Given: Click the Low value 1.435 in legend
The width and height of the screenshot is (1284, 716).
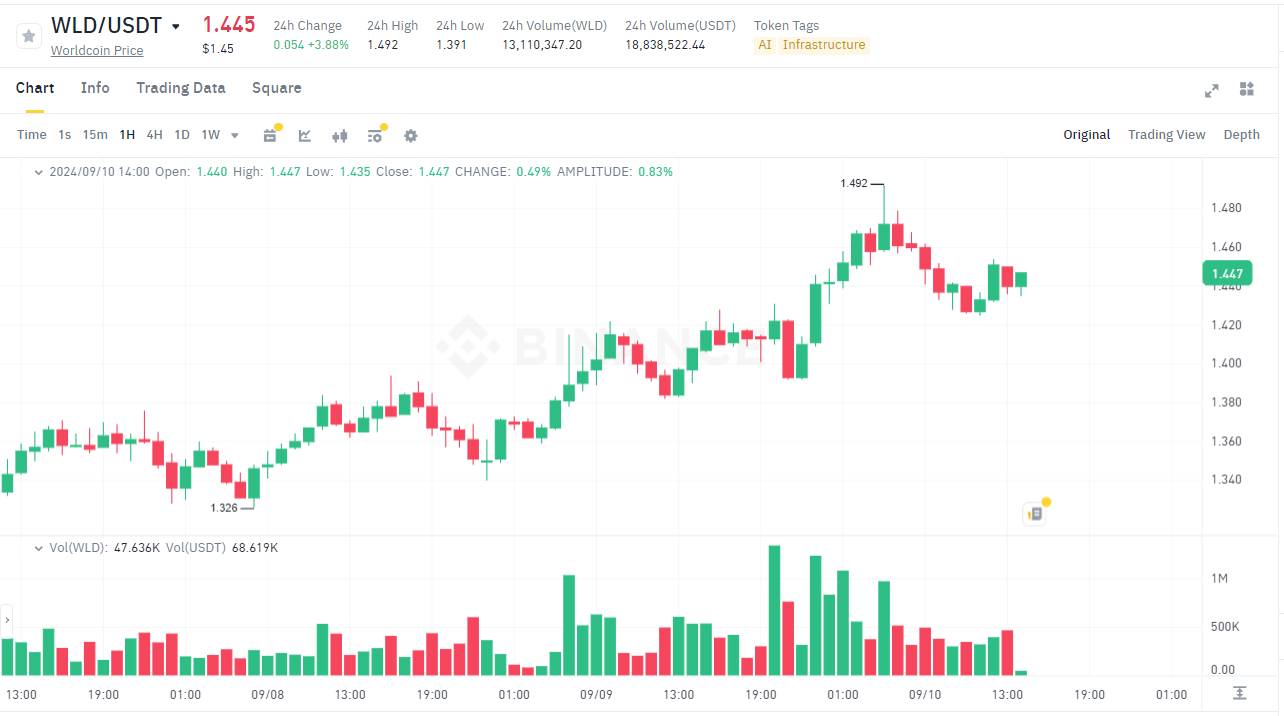Looking at the screenshot, I should click(355, 172).
